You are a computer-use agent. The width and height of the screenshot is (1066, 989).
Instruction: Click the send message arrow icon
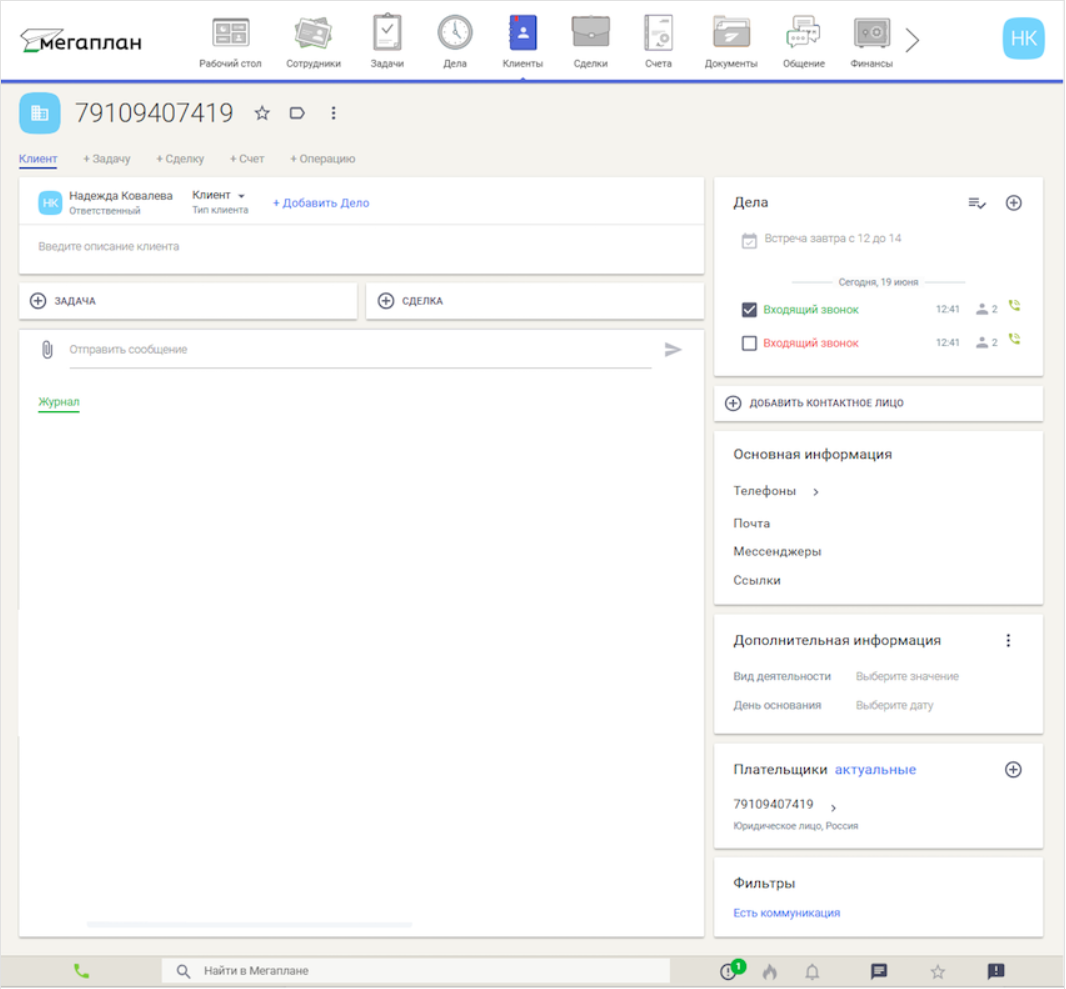coord(673,350)
